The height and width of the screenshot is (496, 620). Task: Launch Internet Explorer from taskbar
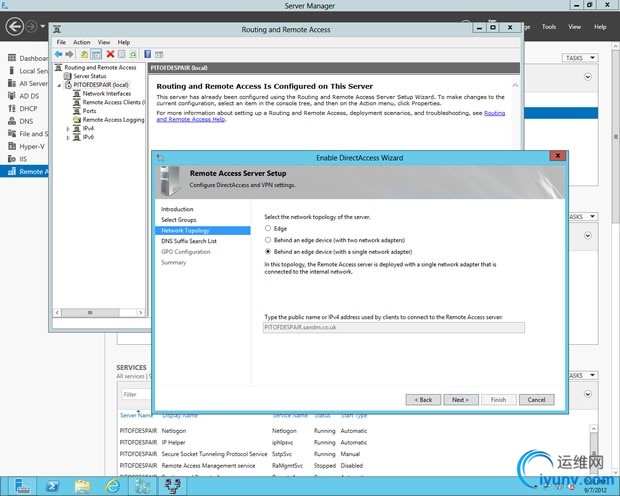pos(113,486)
